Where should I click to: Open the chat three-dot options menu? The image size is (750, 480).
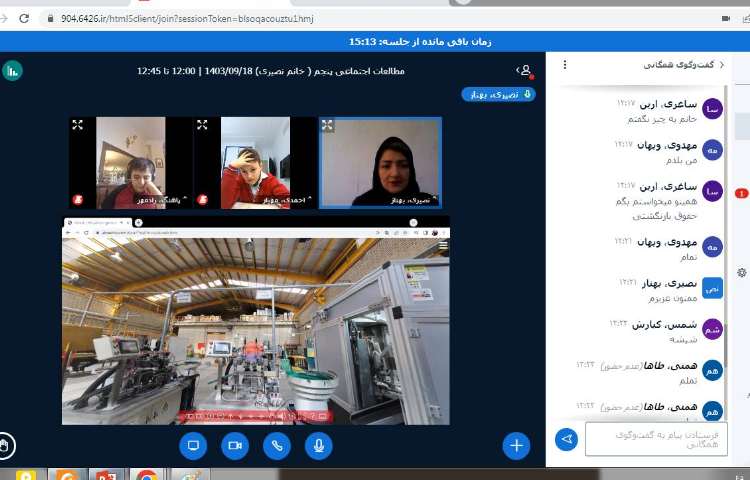pyautogui.click(x=565, y=65)
